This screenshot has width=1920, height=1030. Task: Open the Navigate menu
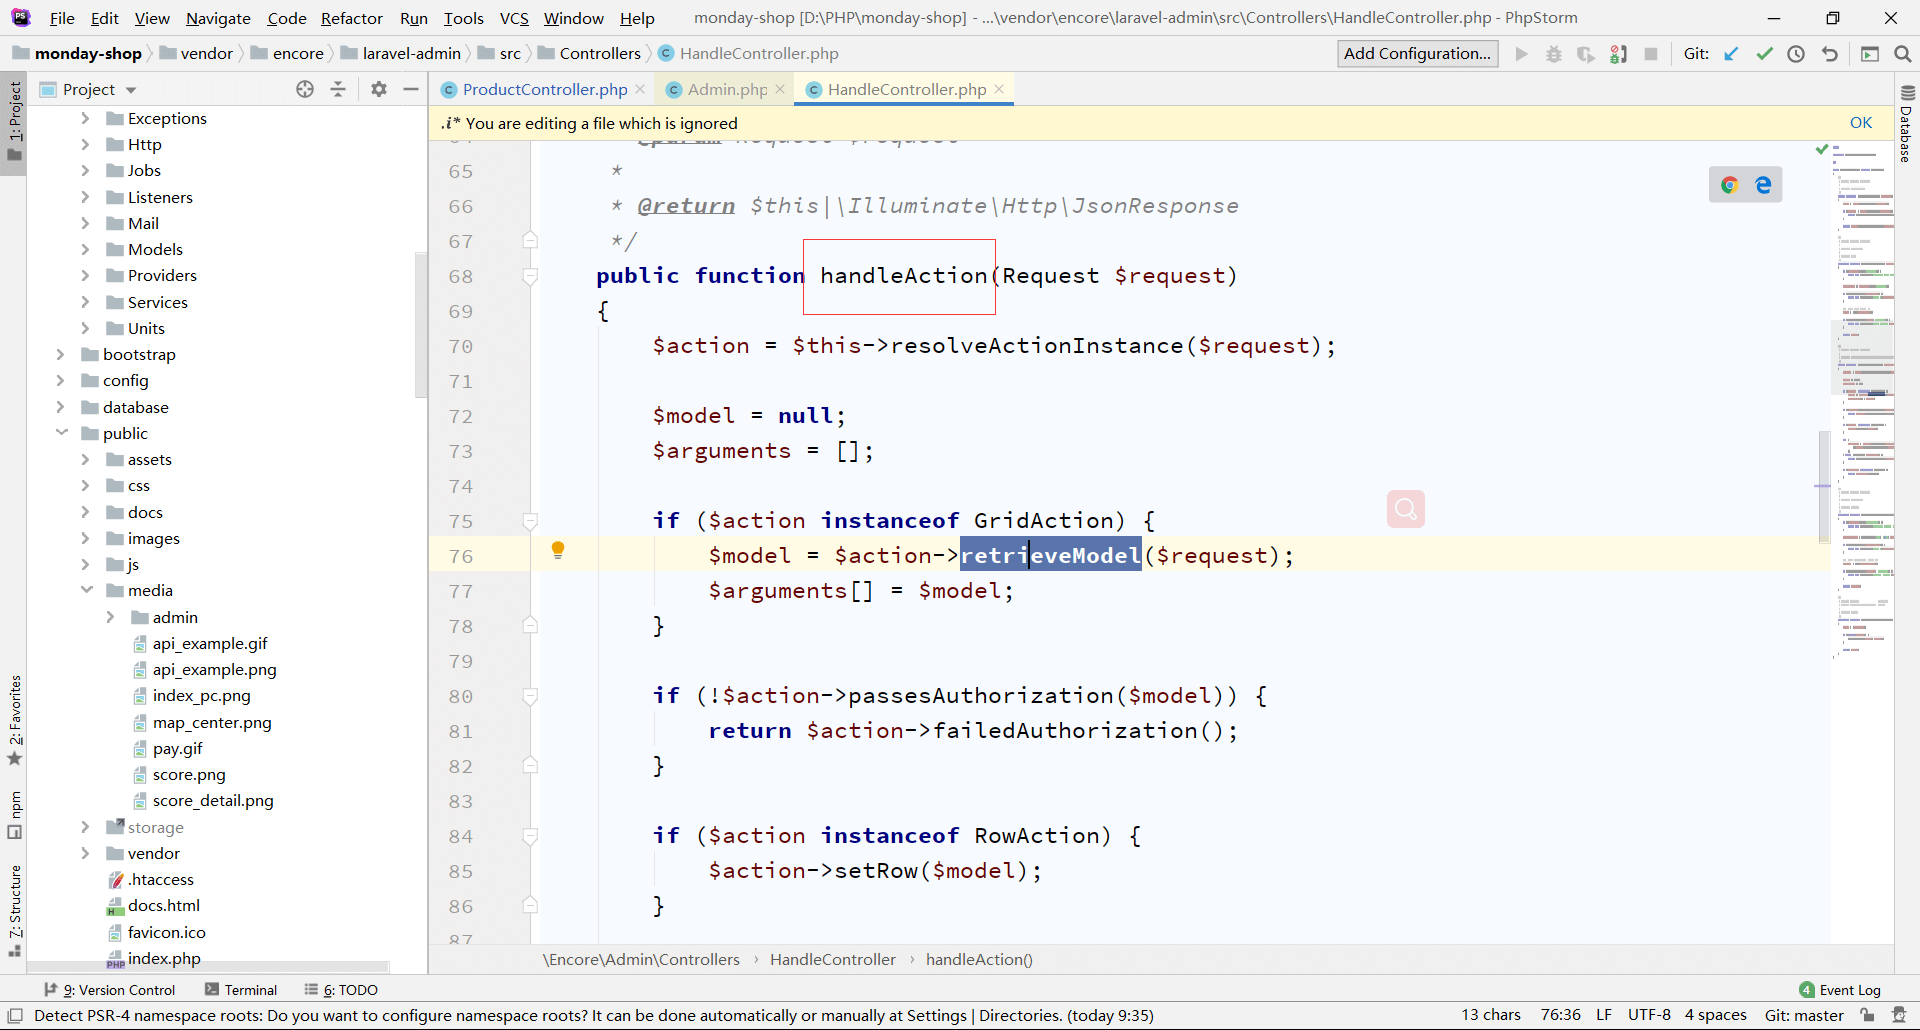pos(218,18)
